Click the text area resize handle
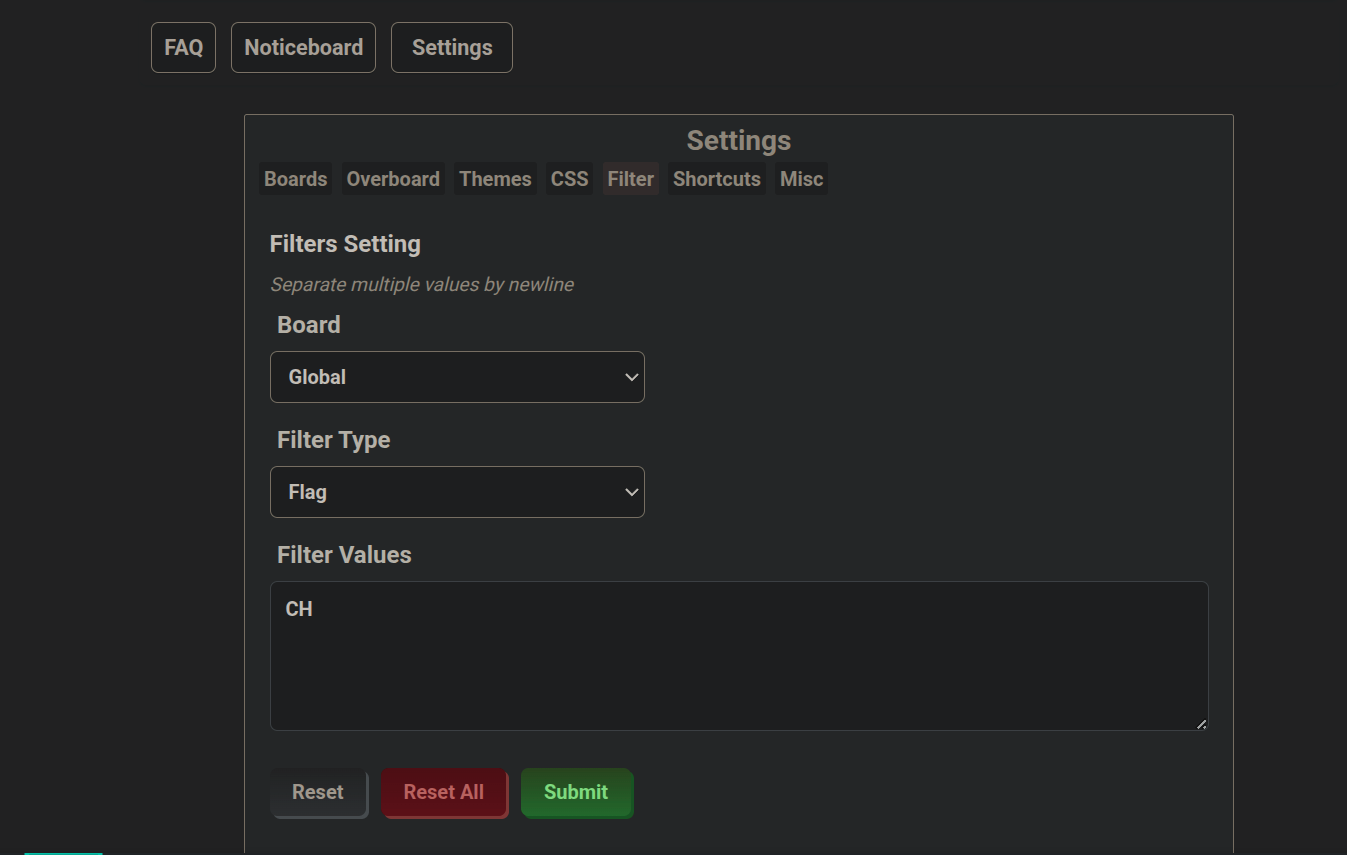Image resolution: width=1347 pixels, height=855 pixels. pyautogui.click(x=1201, y=723)
